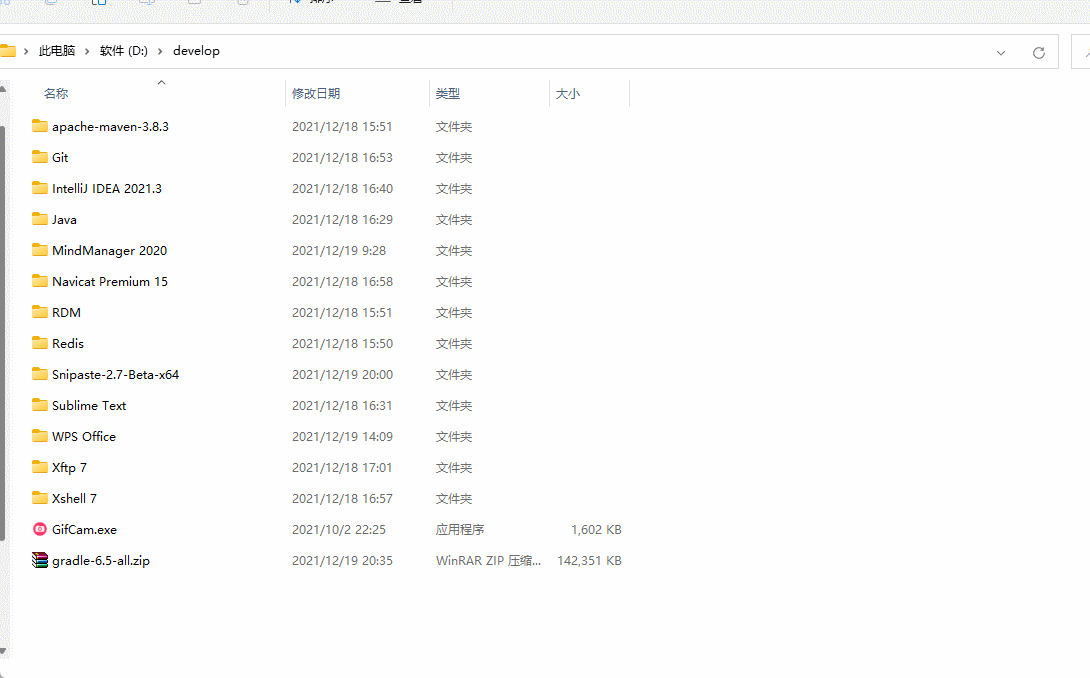Select the name Navicat Premium 15
The height and width of the screenshot is (678, 1090).
pyautogui.click(x=110, y=282)
